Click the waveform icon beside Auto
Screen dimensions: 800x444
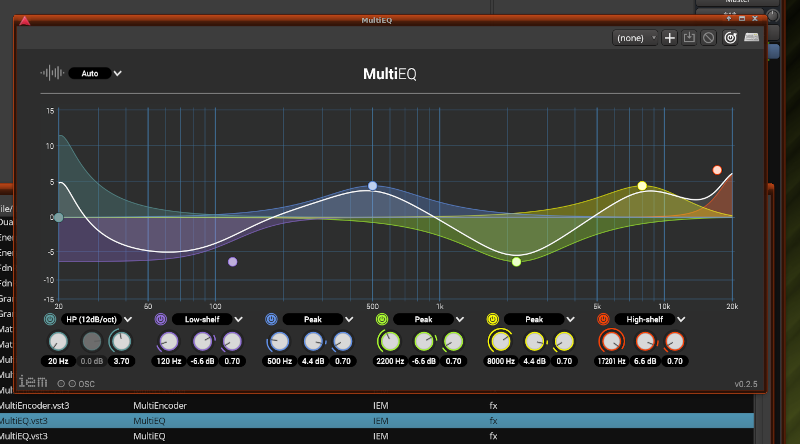(x=51, y=73)
